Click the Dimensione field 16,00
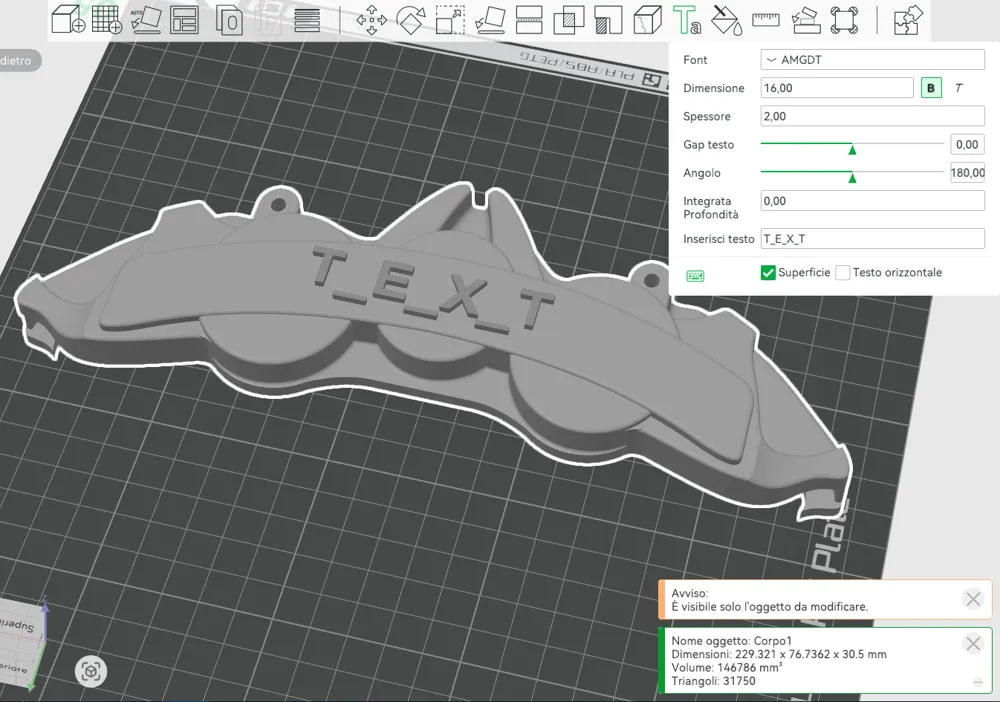The width and height of the screenshot is (1000, 702). point(837,88)
